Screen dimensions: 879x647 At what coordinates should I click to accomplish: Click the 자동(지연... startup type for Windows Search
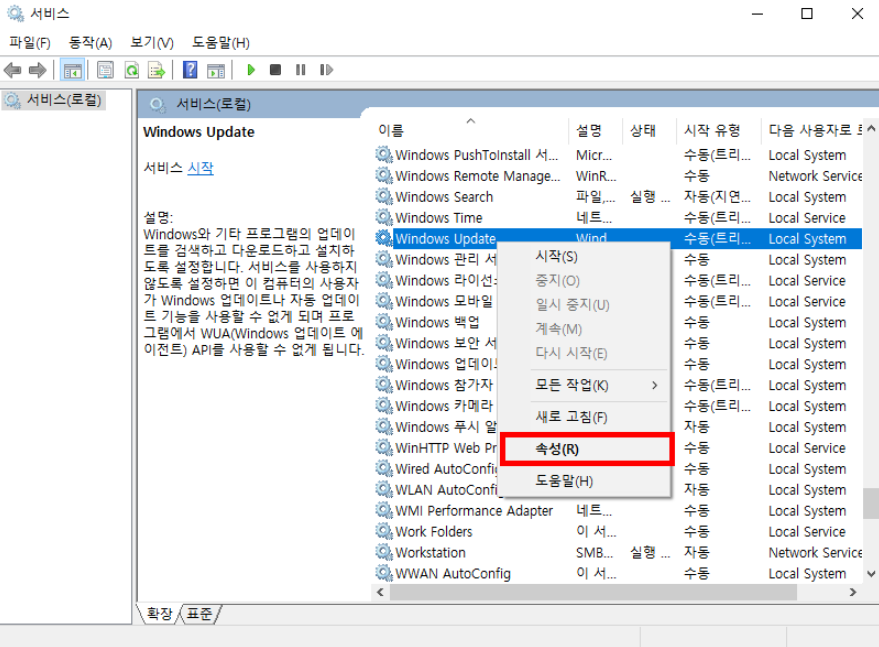click(717, 197)
